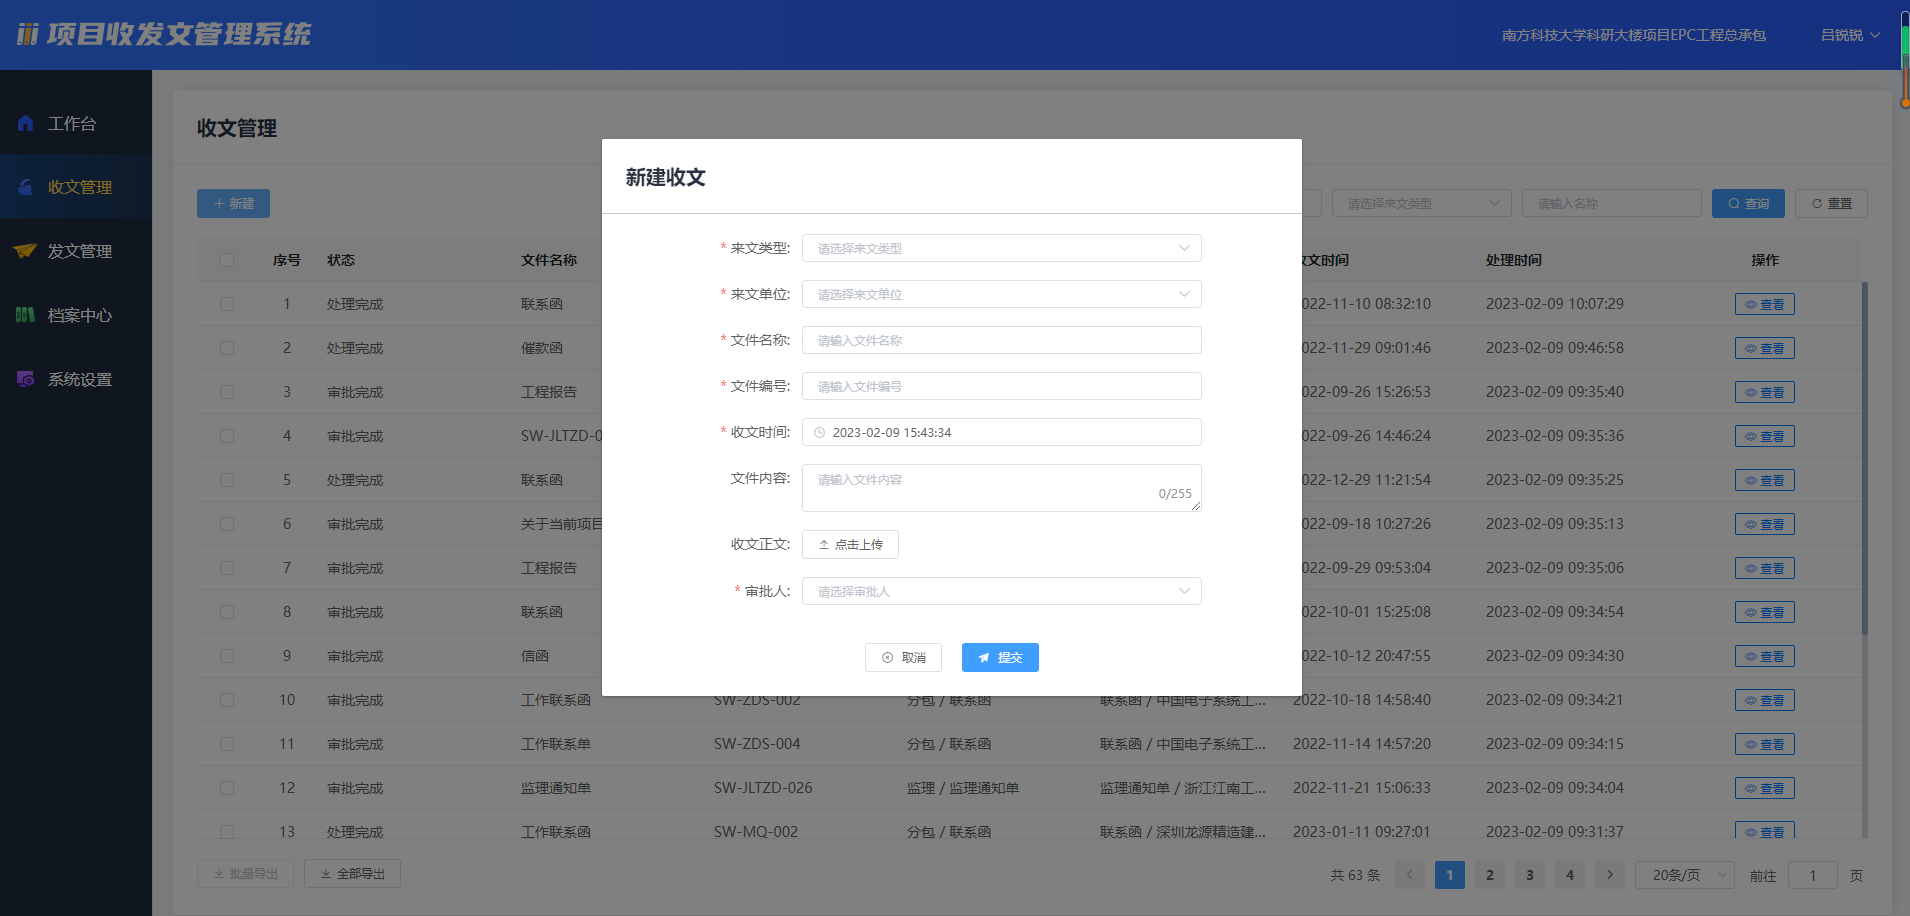The image size is (1910, 916).
Task: Check the checkbox for row 2
Action: pyautogui.click(x=227, y=348)
